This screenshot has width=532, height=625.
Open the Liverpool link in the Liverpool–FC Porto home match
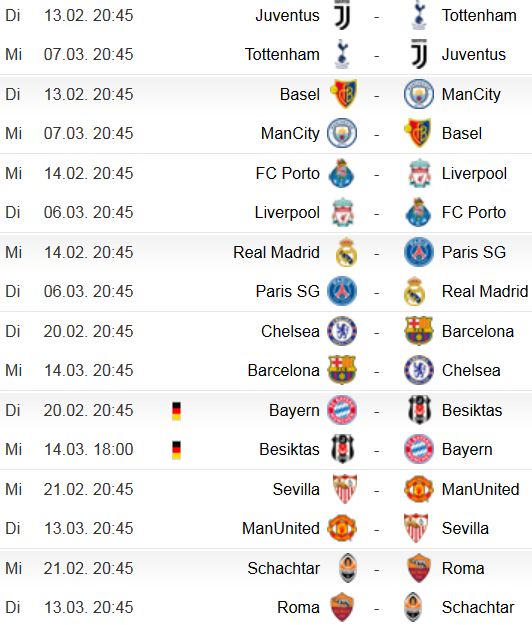click(287, 212)
